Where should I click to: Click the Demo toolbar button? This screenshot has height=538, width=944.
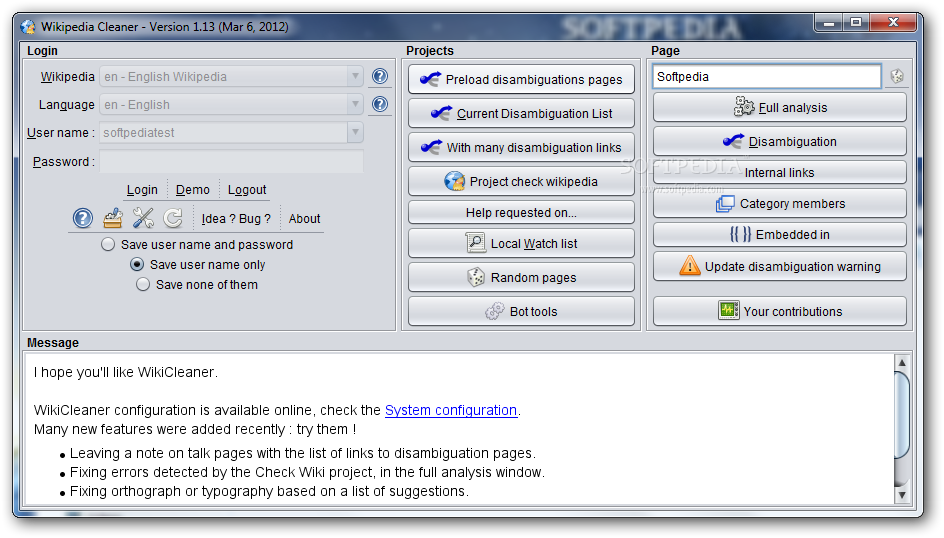[193, 190]
